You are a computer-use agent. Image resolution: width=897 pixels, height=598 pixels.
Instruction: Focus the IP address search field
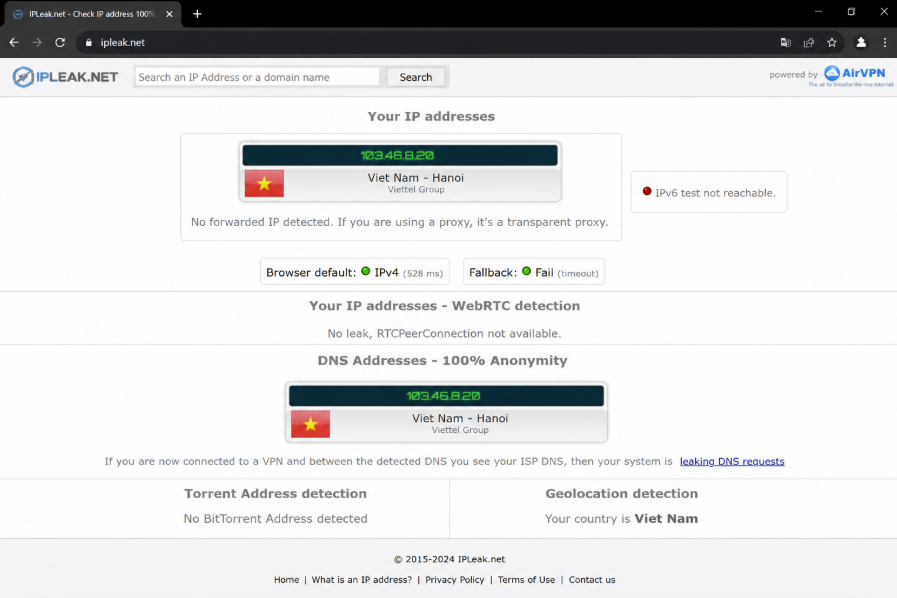tap(257, 77)
